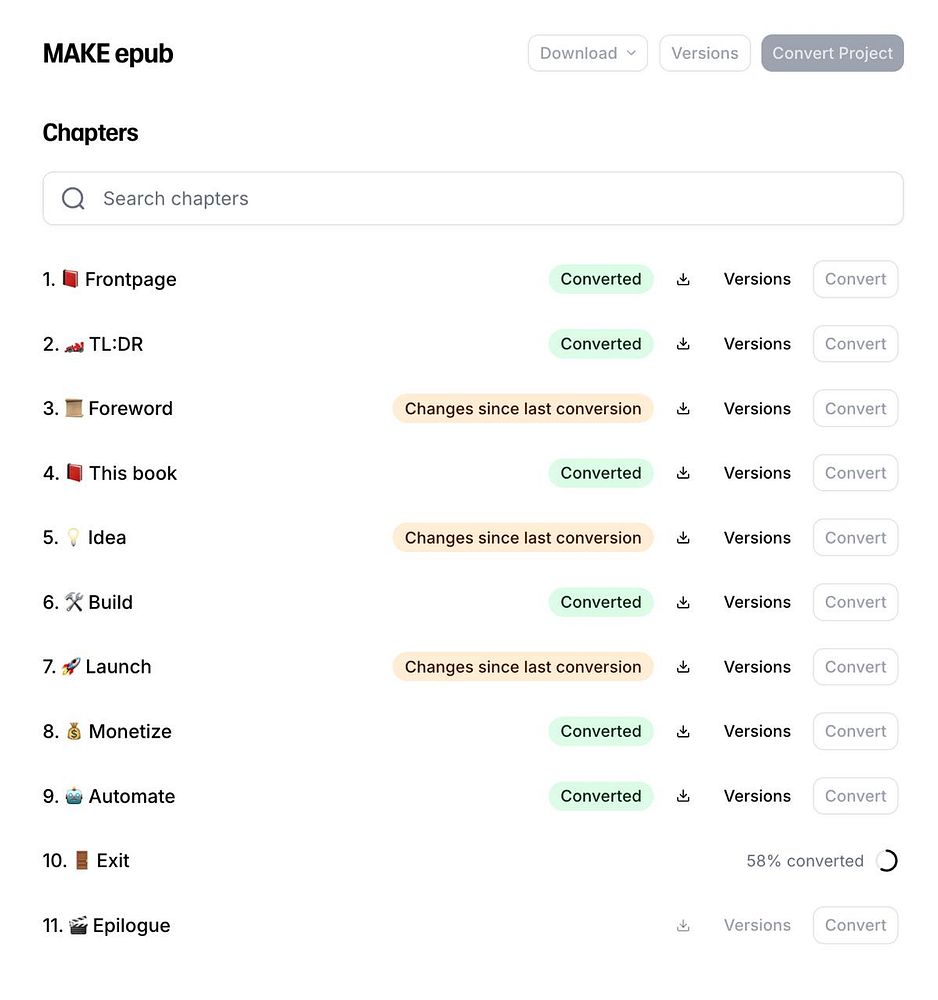938x1000 pixels.
Task: Download the Automate chapter
Action: point(683,796)
